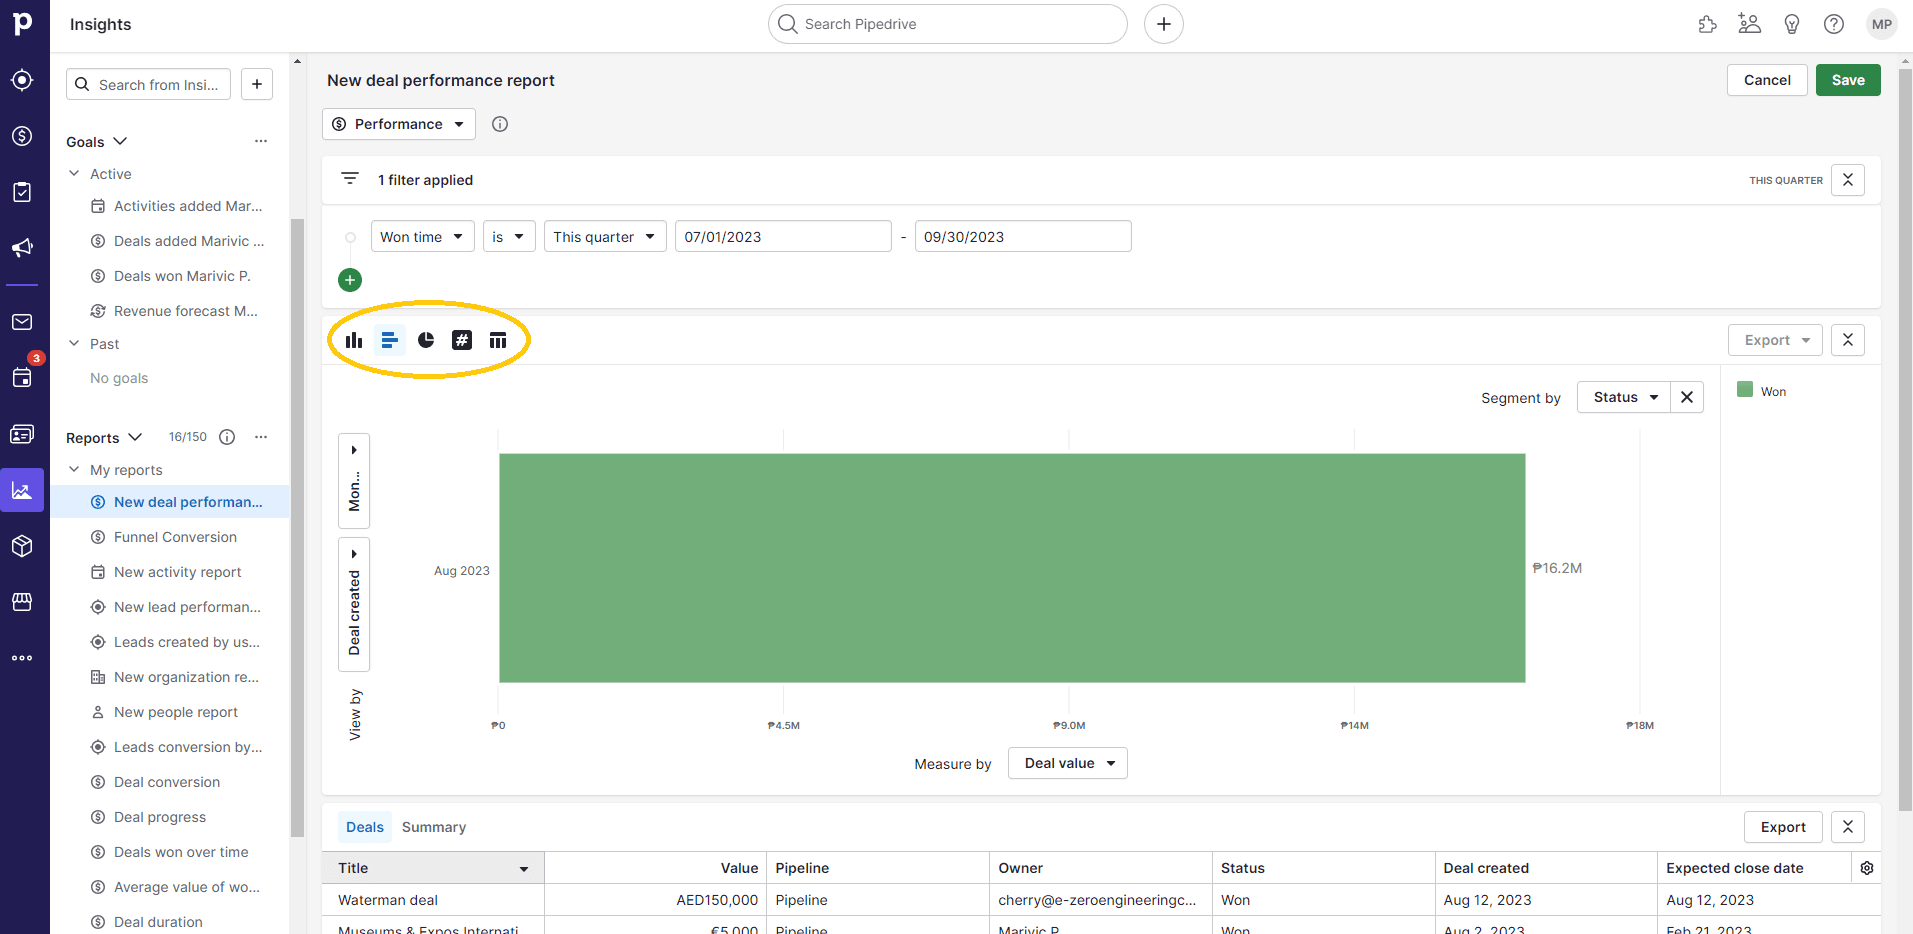The width and height of the screenshot is (1913, 934).
Task: Click the green Won legend swatch
Action: 1745,390
